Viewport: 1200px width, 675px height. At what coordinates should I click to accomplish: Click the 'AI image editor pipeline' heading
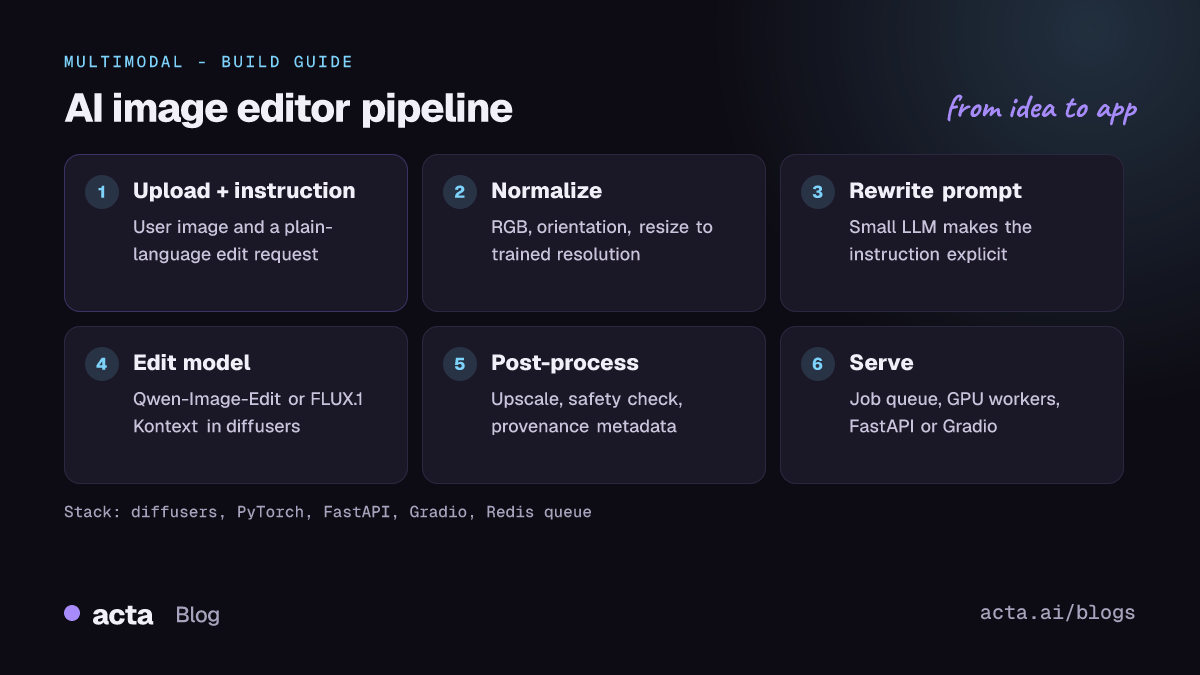point(288,108)
